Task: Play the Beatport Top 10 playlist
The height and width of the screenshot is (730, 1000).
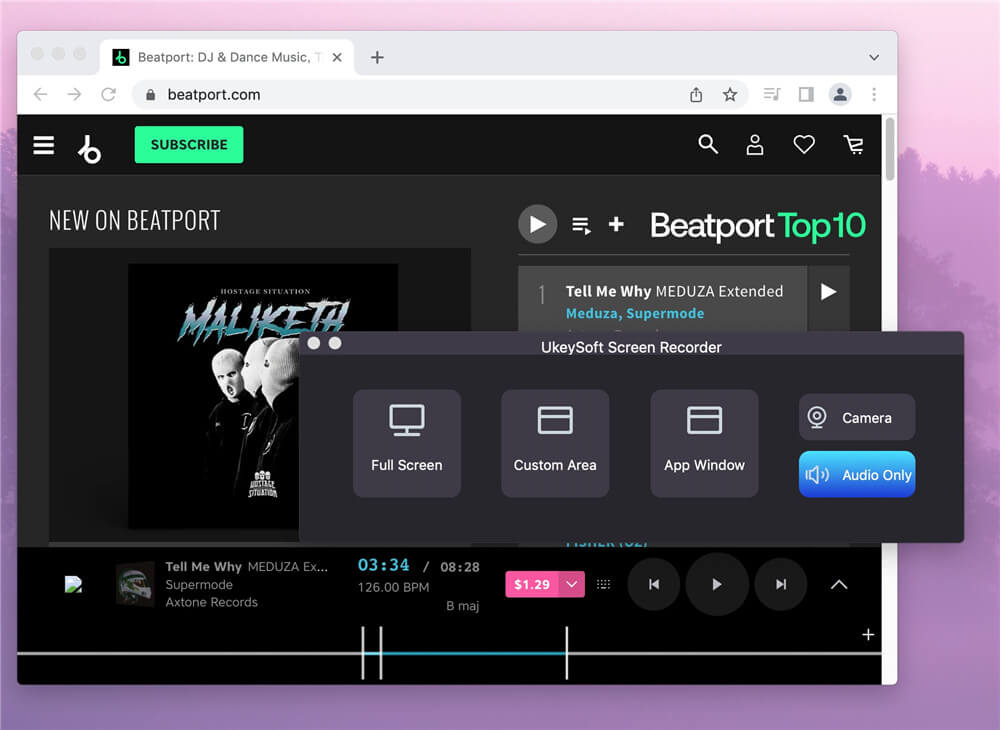Action: (537, 224)
